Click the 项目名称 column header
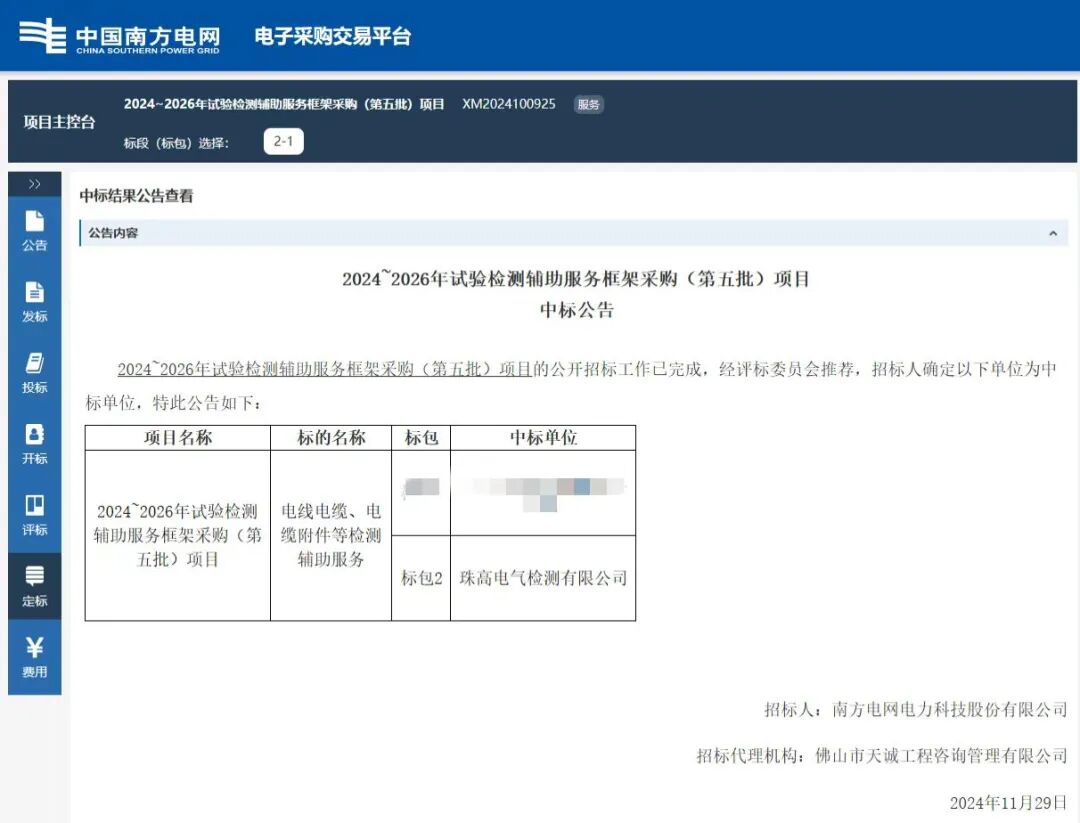The image size is (1080, 823). point(178,437)
